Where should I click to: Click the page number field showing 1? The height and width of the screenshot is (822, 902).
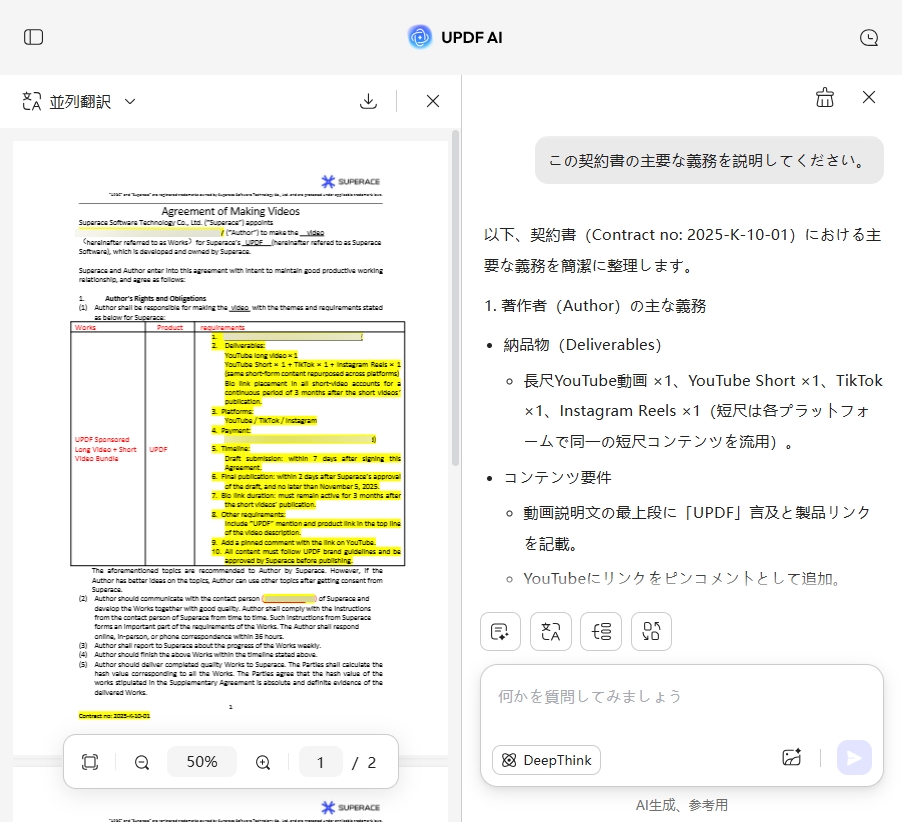click(x=321, y=761)
